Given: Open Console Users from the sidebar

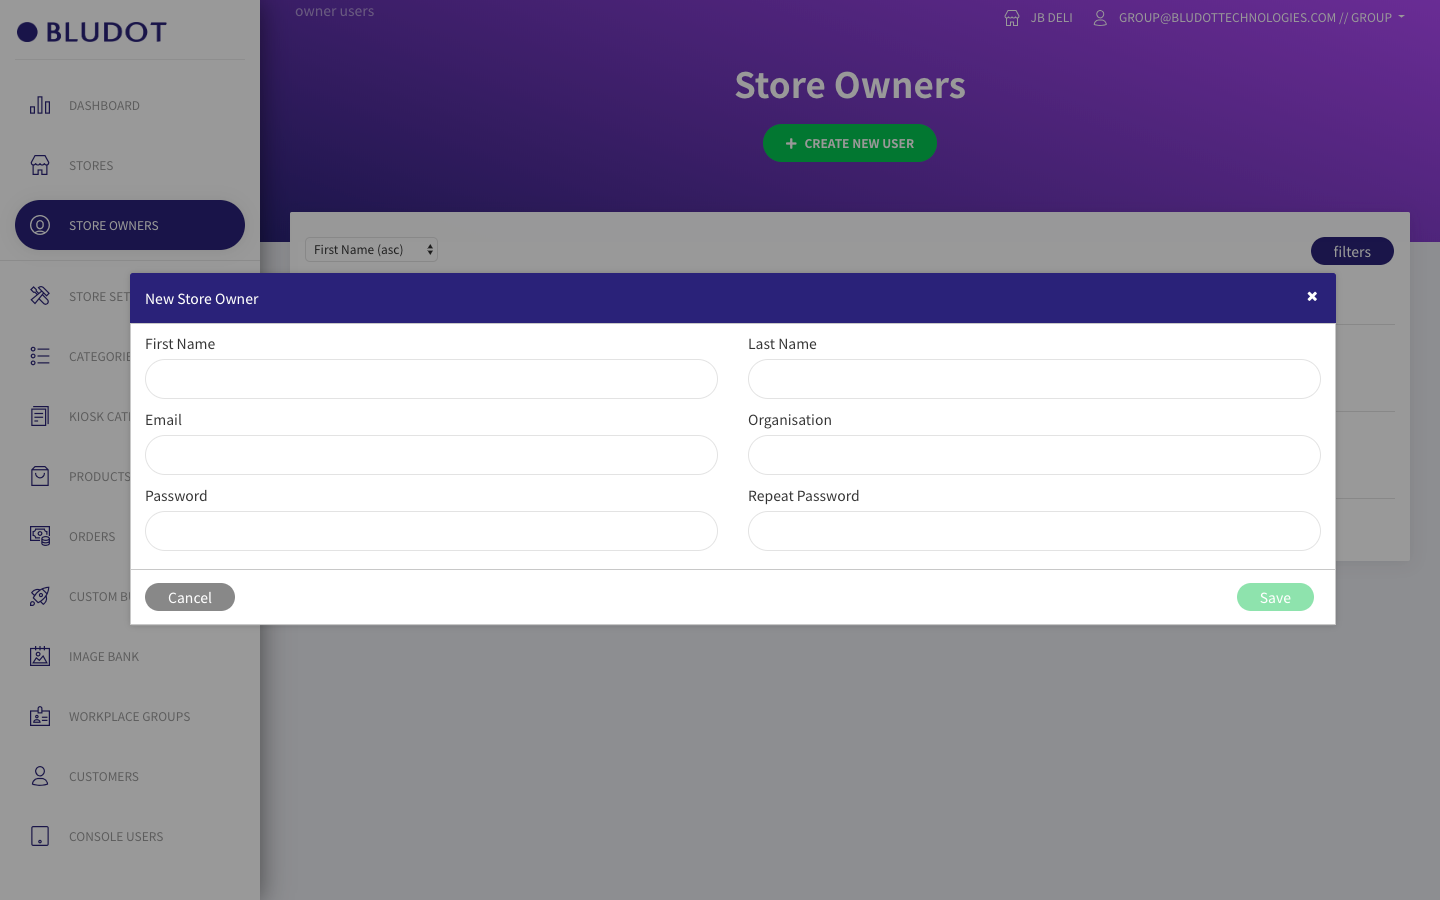Looking at the screenshot, I should [40, 836].
